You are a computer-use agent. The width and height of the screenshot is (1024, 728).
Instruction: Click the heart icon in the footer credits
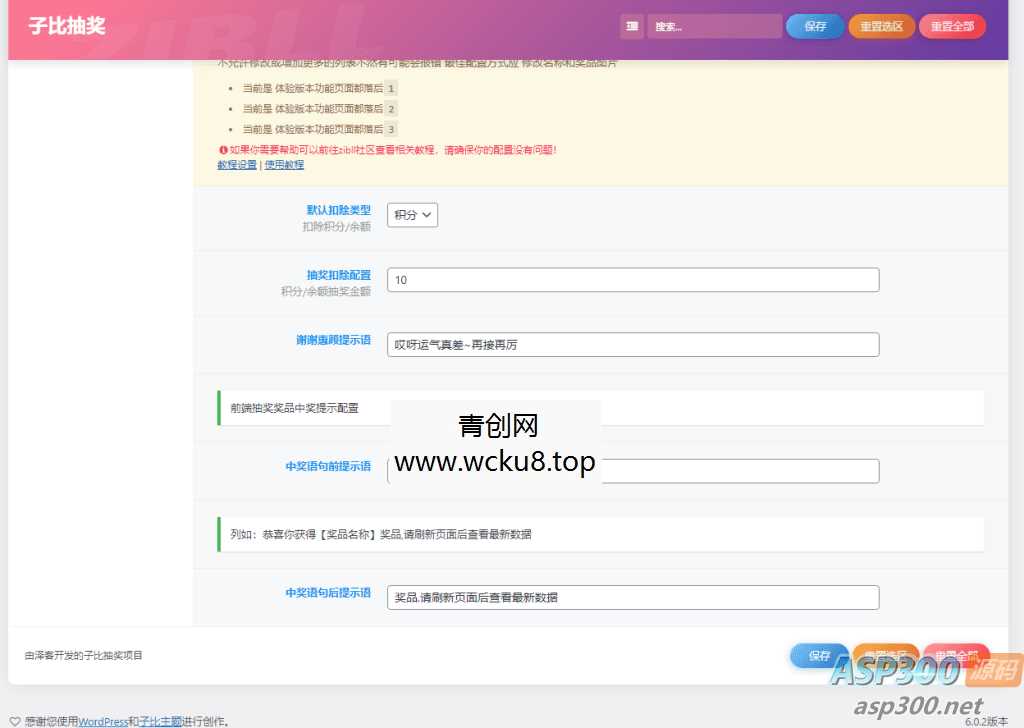(13, 720)
